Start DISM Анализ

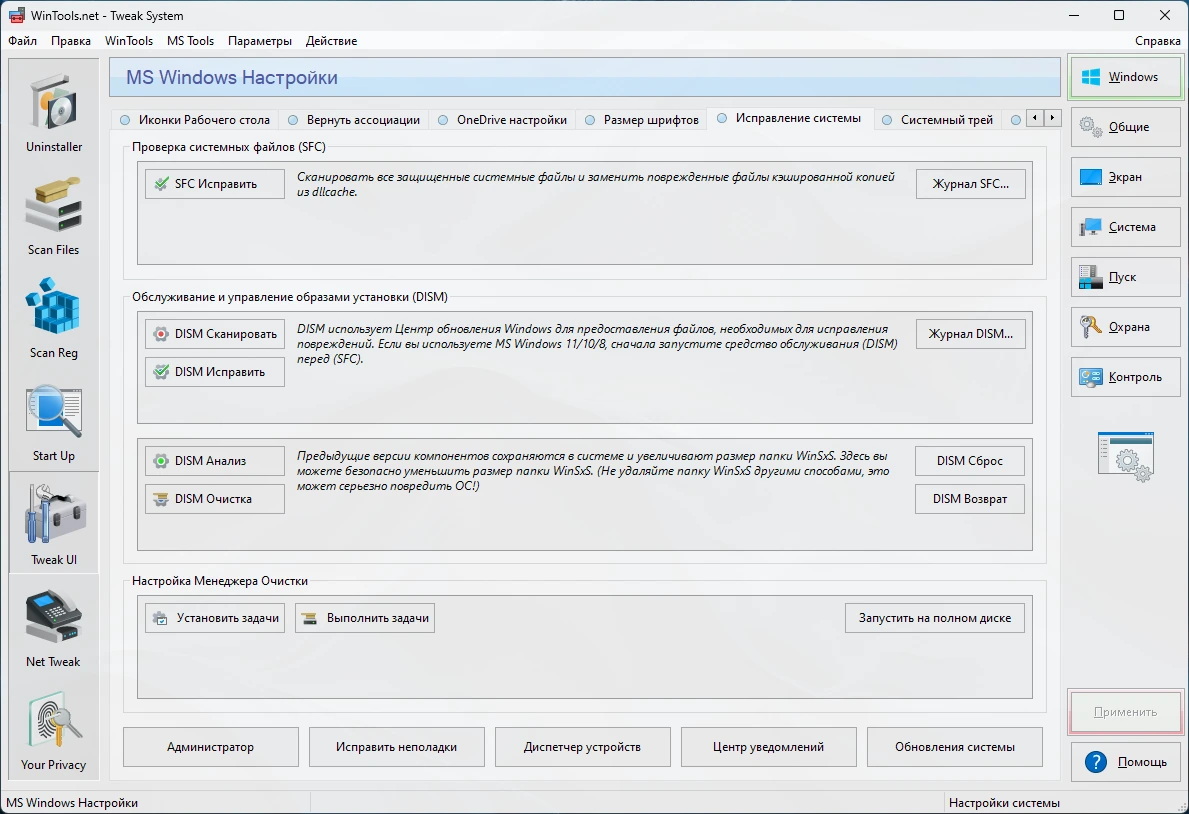pyautogui.click(x=215, y=460)
